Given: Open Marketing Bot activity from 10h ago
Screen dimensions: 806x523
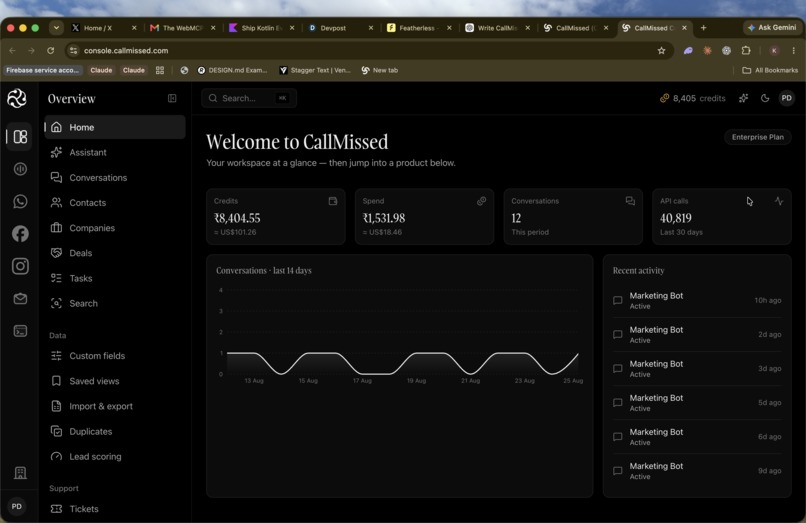Looking at the screenshot, I should 697,300.
